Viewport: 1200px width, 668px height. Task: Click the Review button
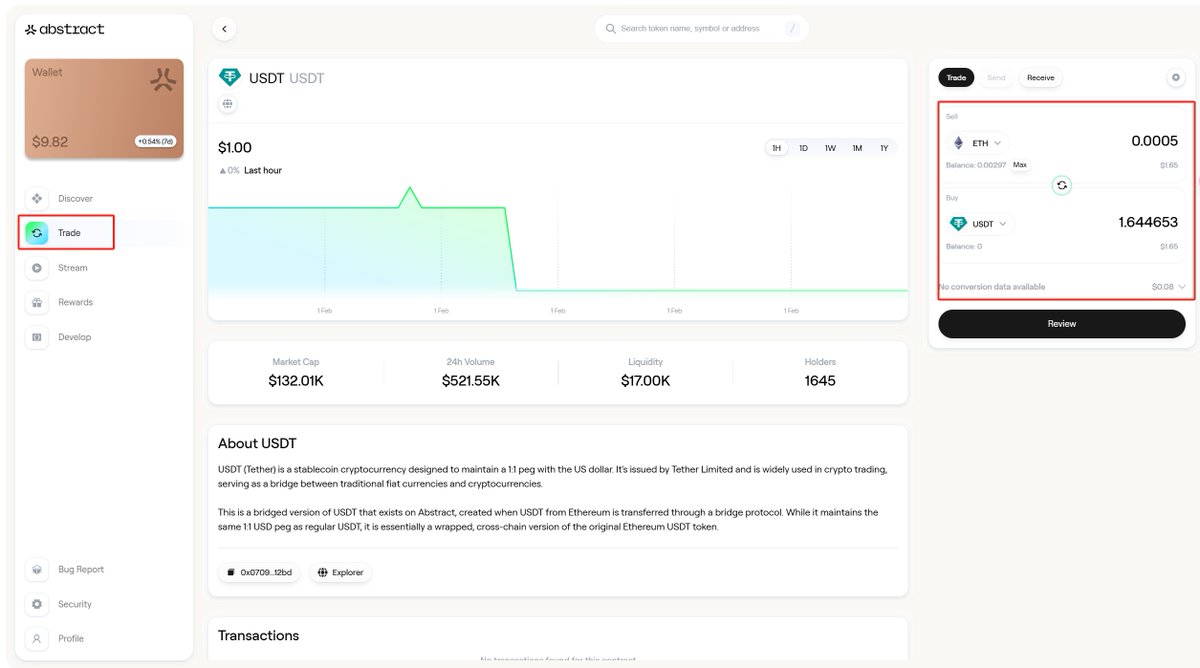pyautogui.click(x=1062, y=324)
